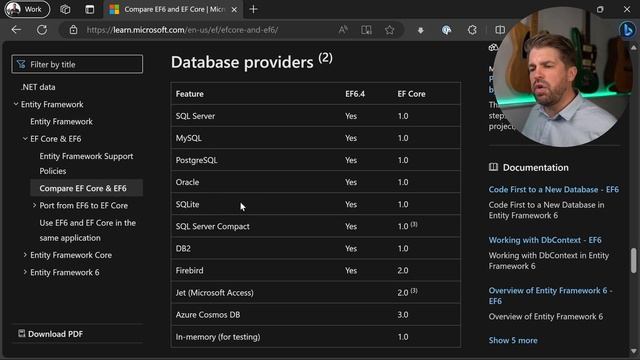The width and height of the screenshot is (640, 360).
Task: Click the password shield extension icon
Action: coord(447,30)
